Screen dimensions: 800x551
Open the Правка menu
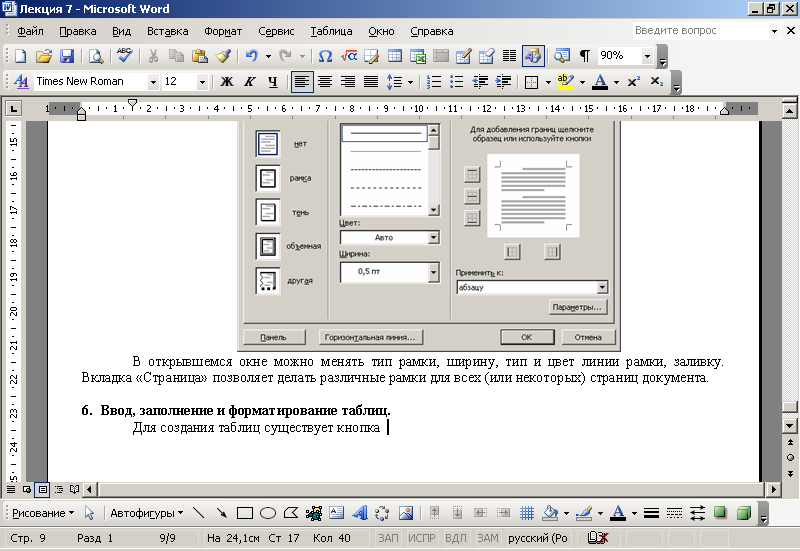78,31
